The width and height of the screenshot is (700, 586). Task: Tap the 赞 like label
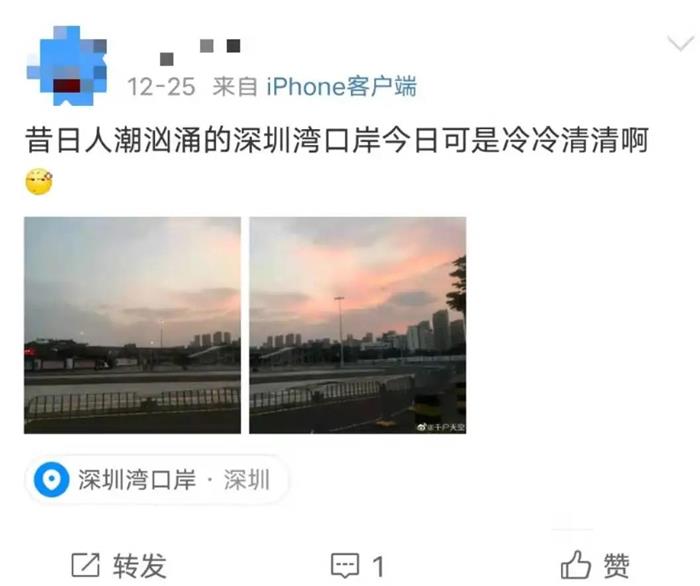617,565
